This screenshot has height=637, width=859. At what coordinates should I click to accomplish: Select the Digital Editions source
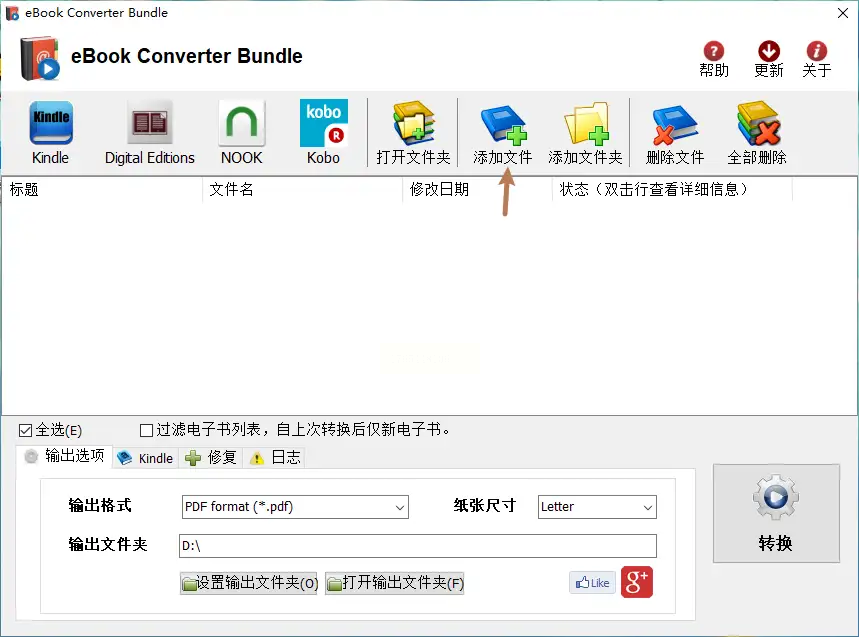[x=150, y=133]
